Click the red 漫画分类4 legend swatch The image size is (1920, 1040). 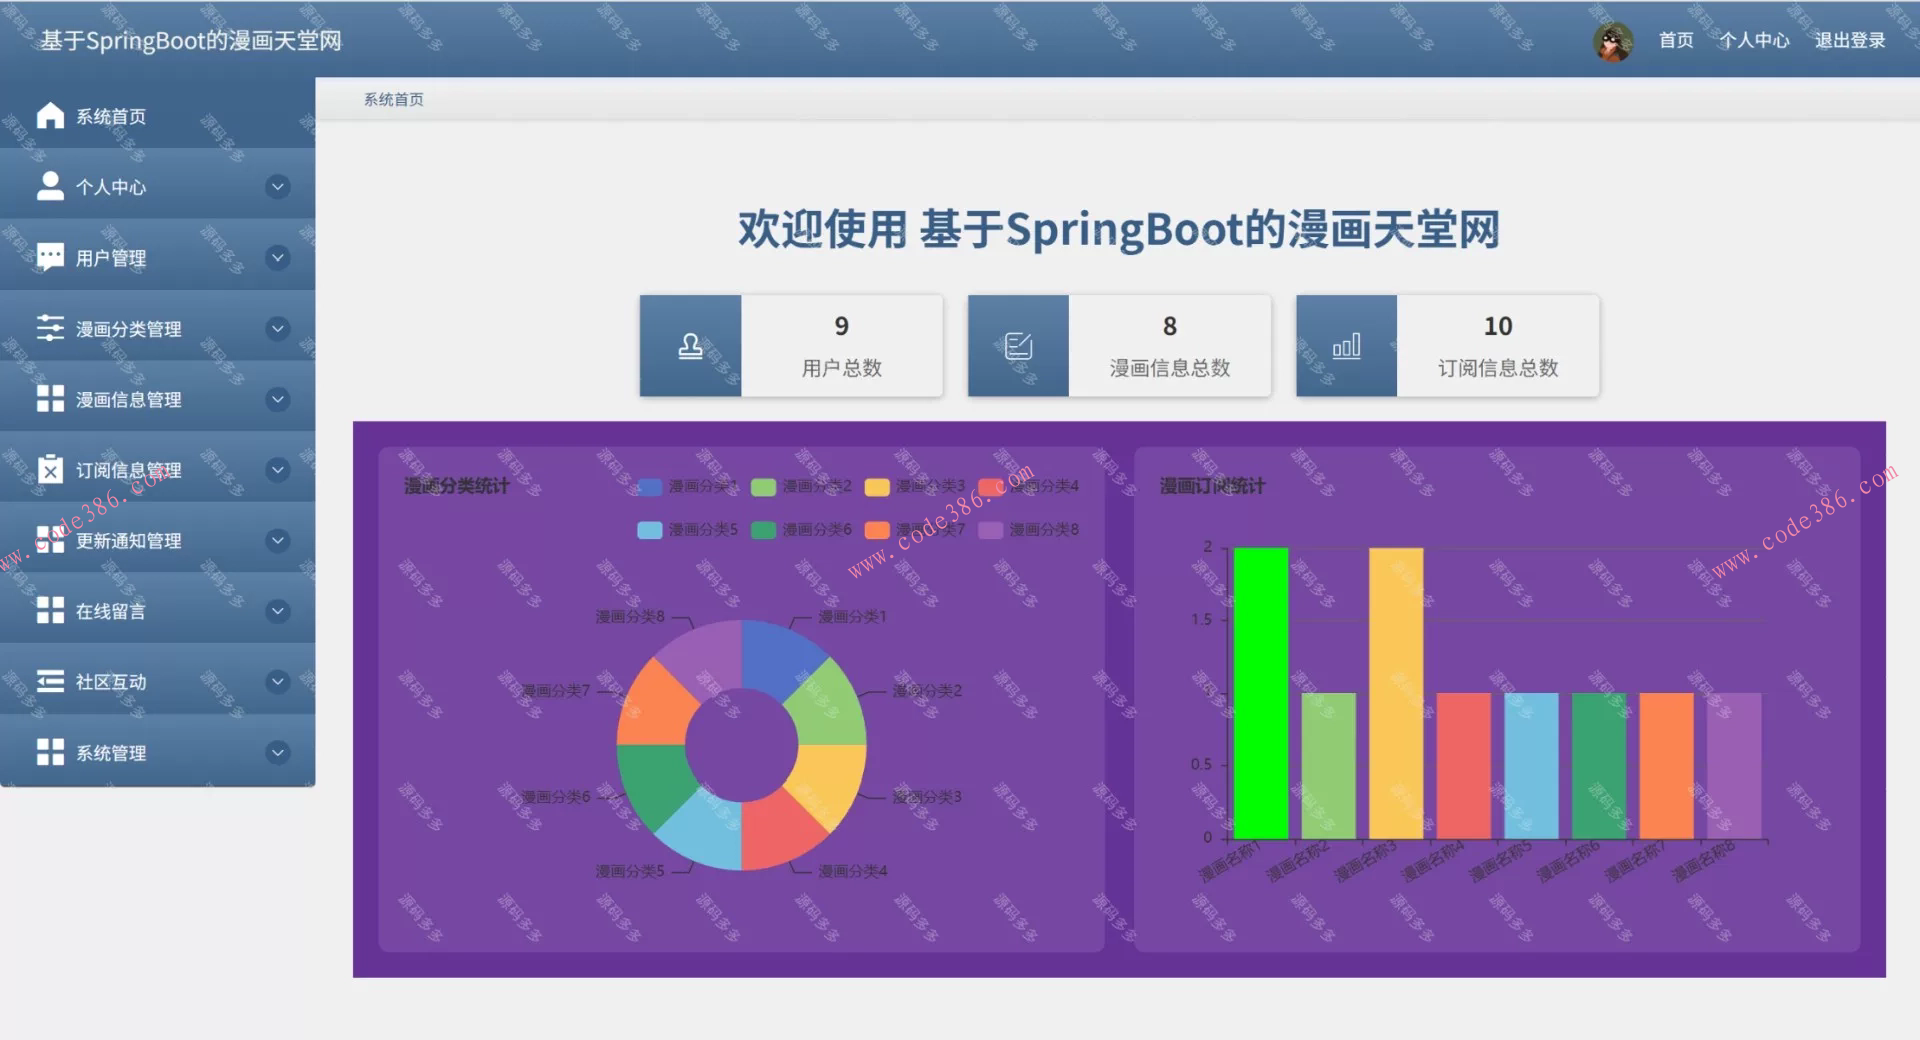(x=990, y=486)
